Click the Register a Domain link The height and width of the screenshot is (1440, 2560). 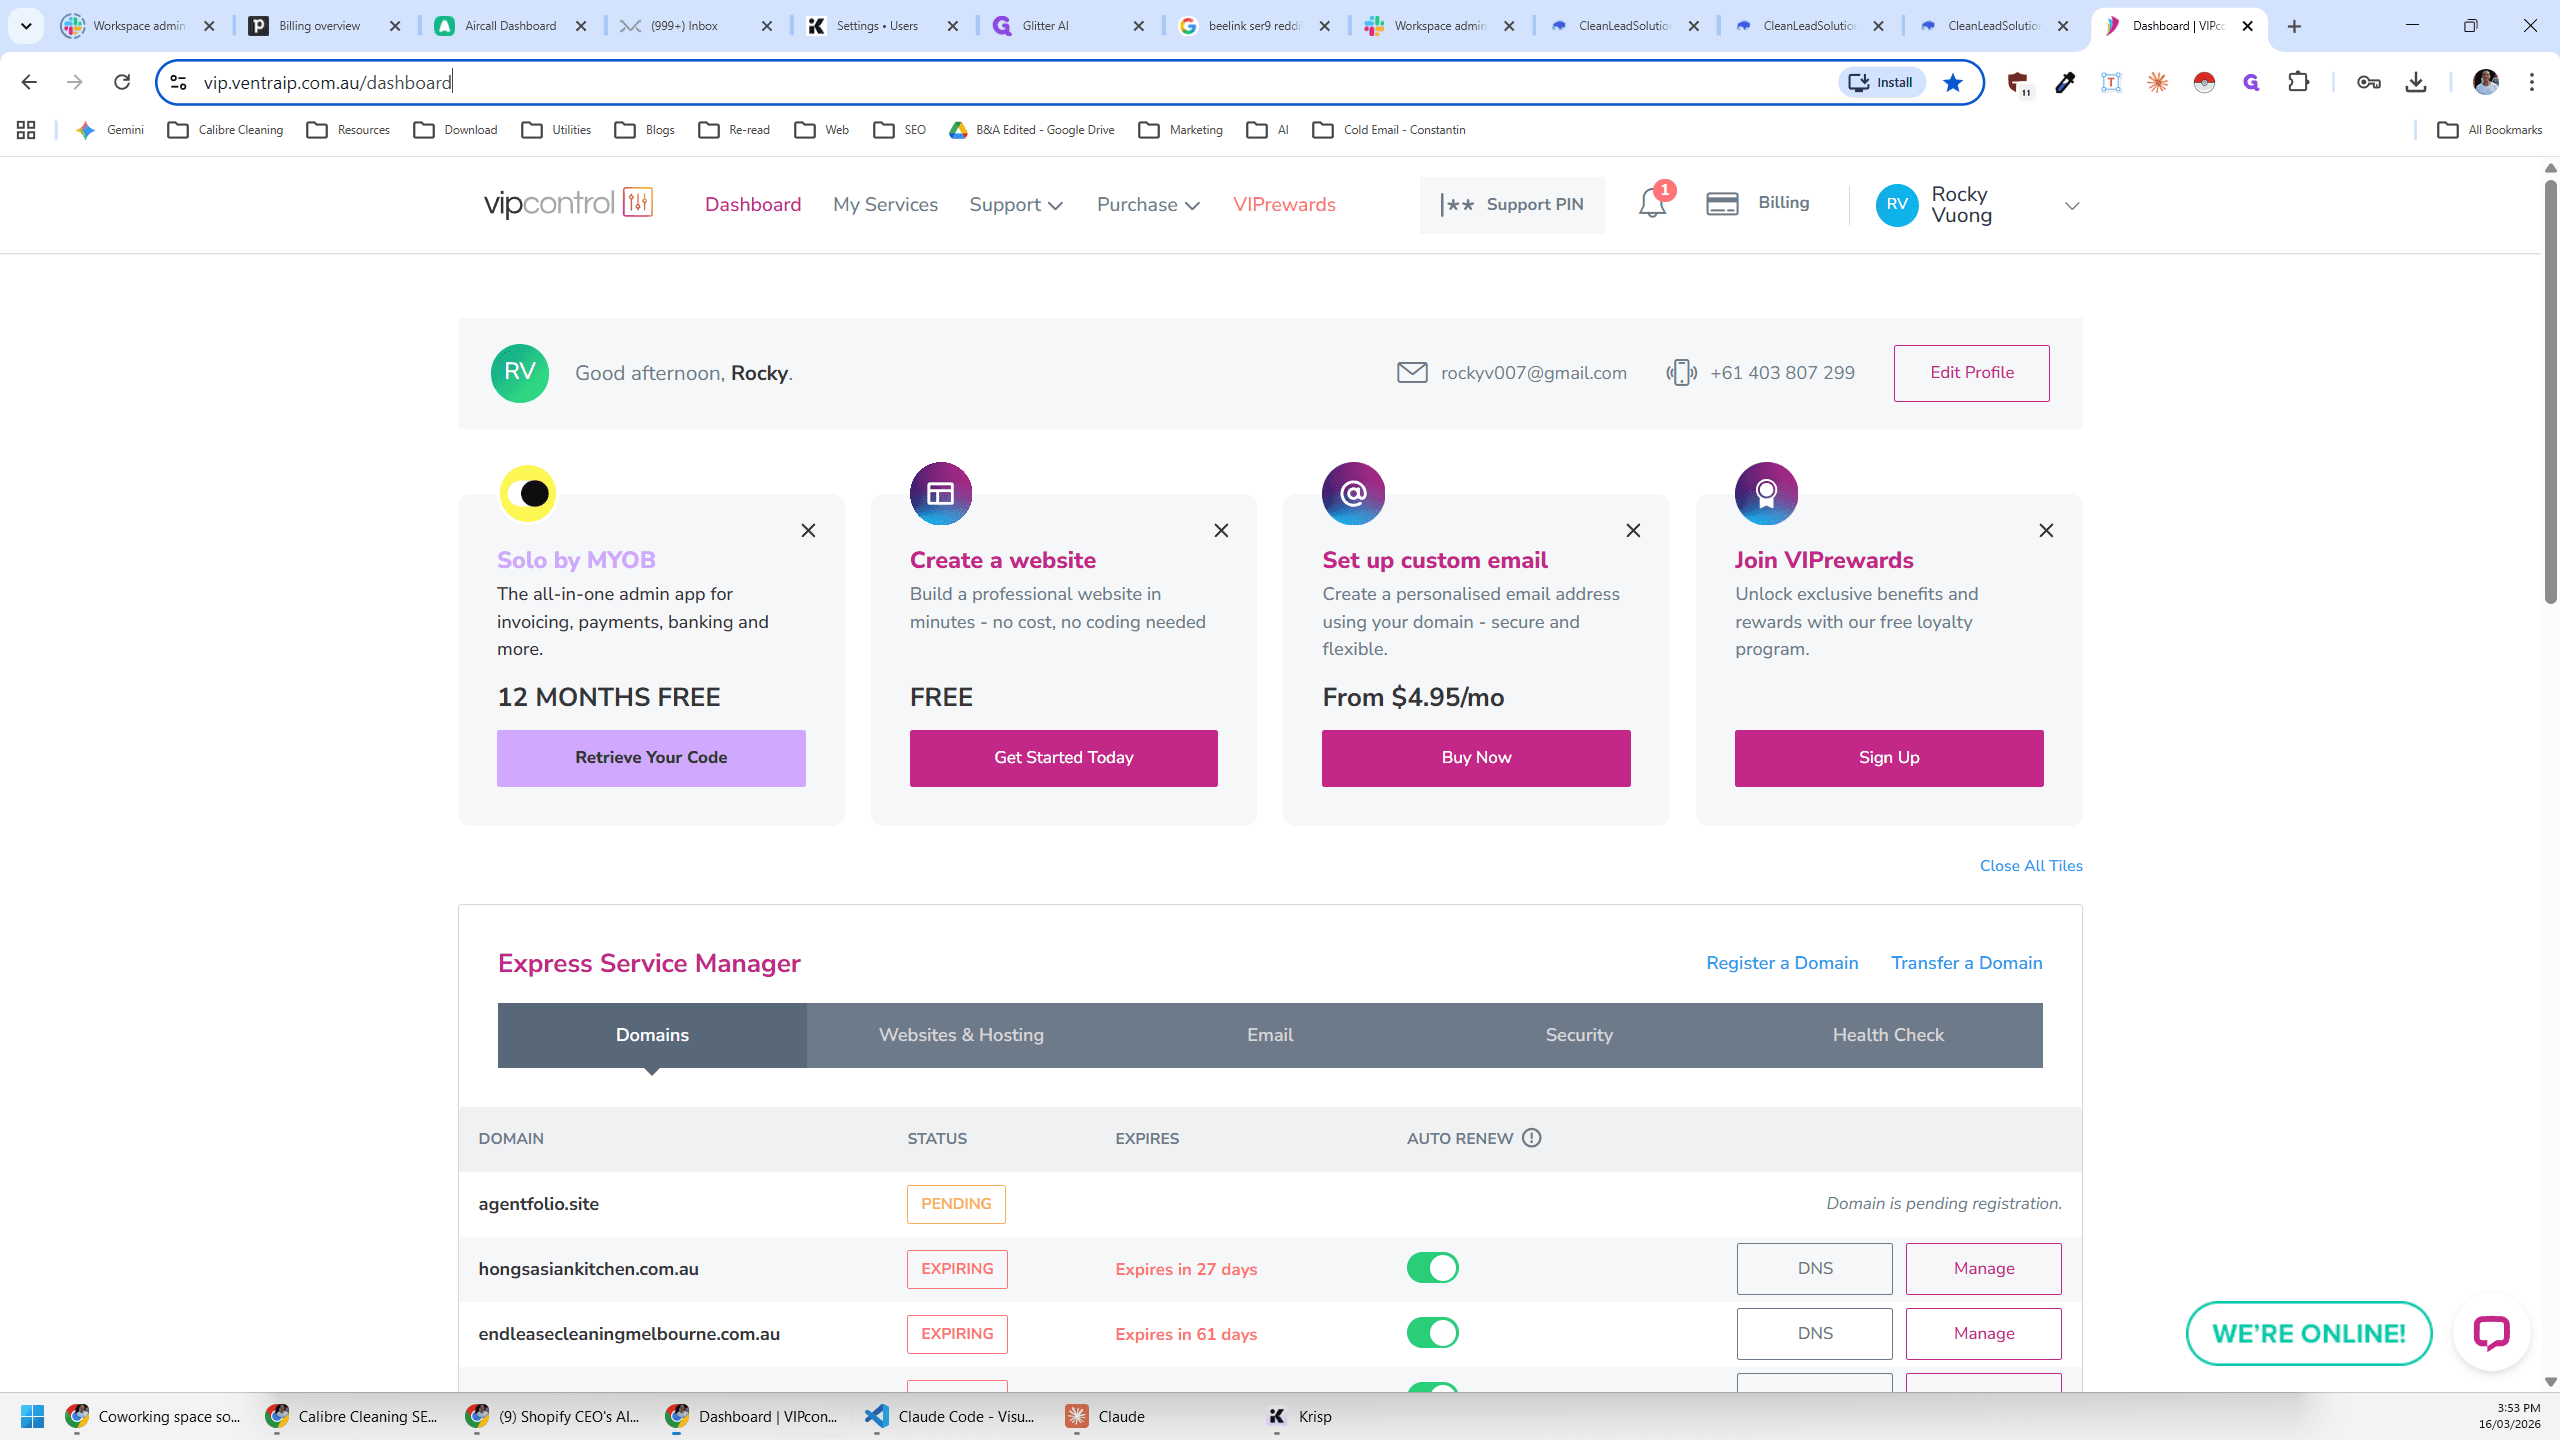1782,963
